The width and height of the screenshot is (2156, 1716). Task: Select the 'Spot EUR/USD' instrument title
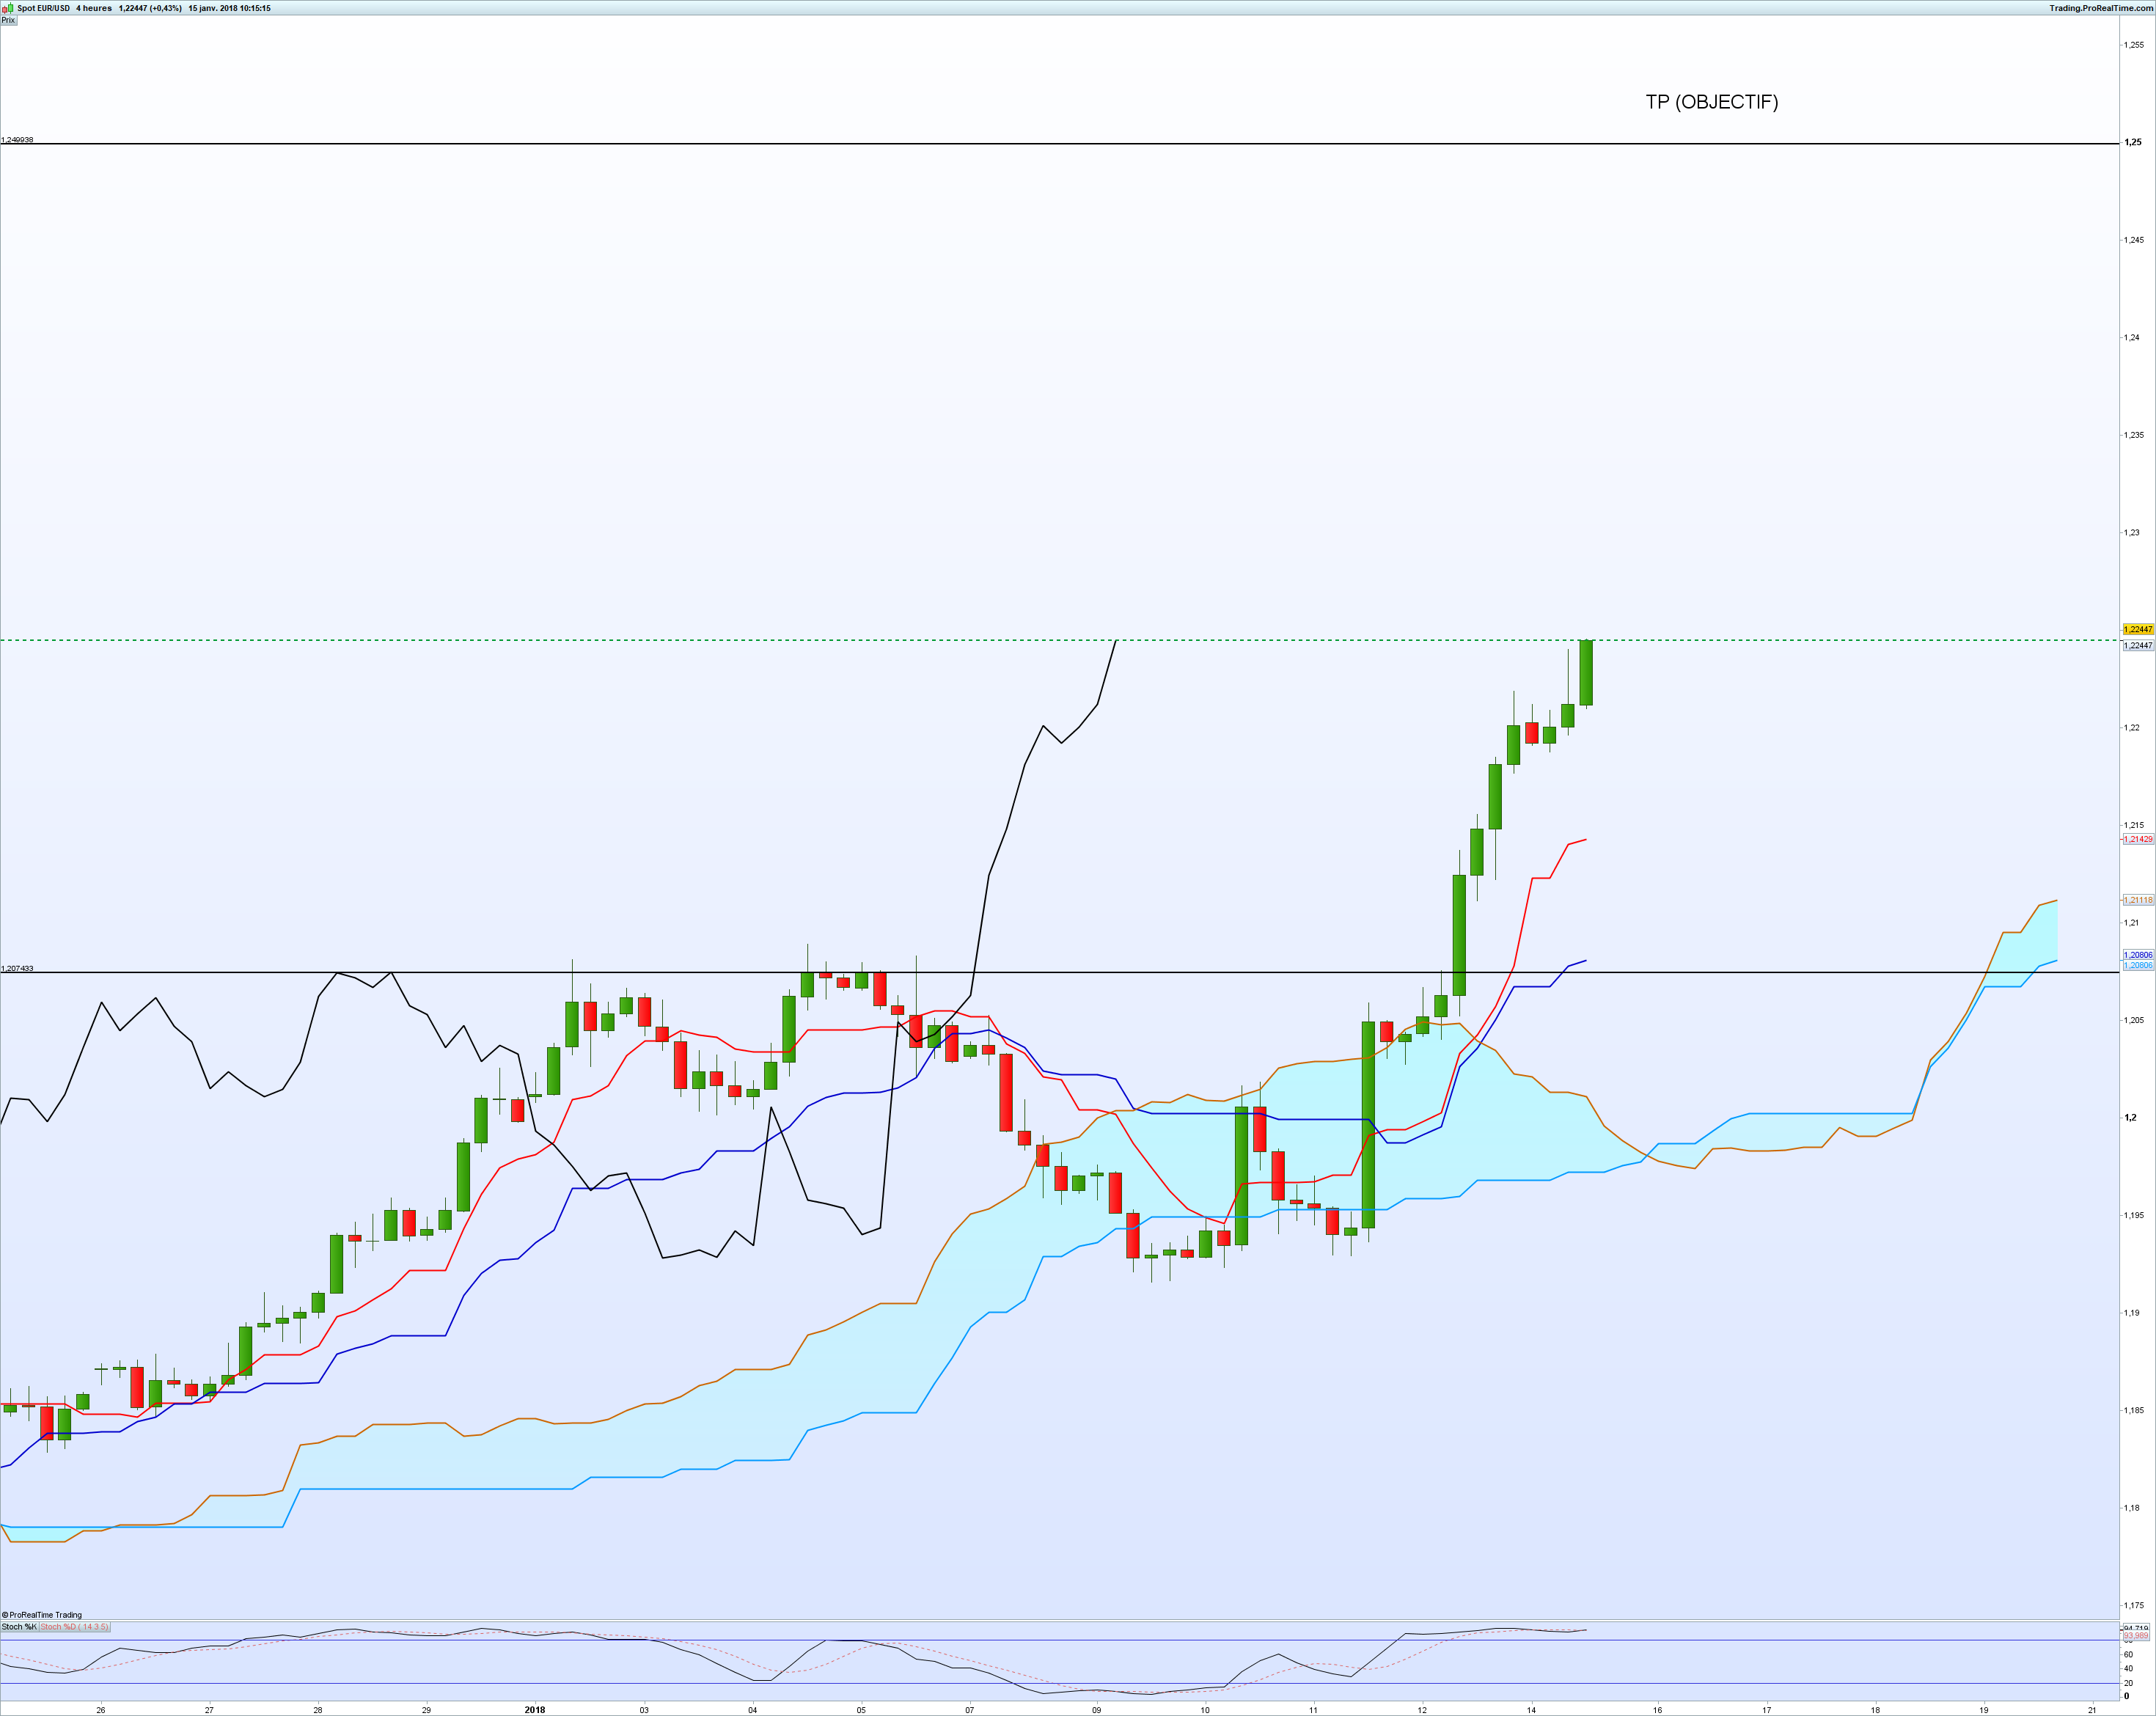[x=44, y=8]
